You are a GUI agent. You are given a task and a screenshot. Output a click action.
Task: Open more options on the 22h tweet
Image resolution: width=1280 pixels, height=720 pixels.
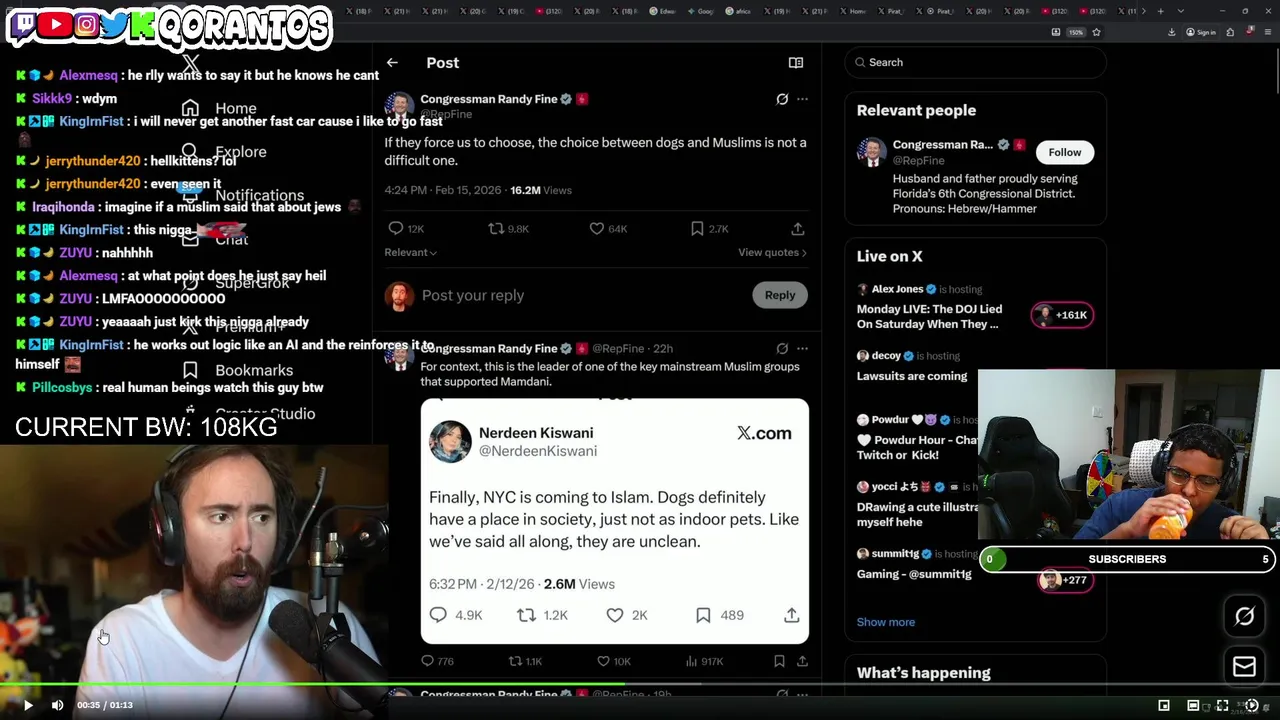[x=802, y=348]
